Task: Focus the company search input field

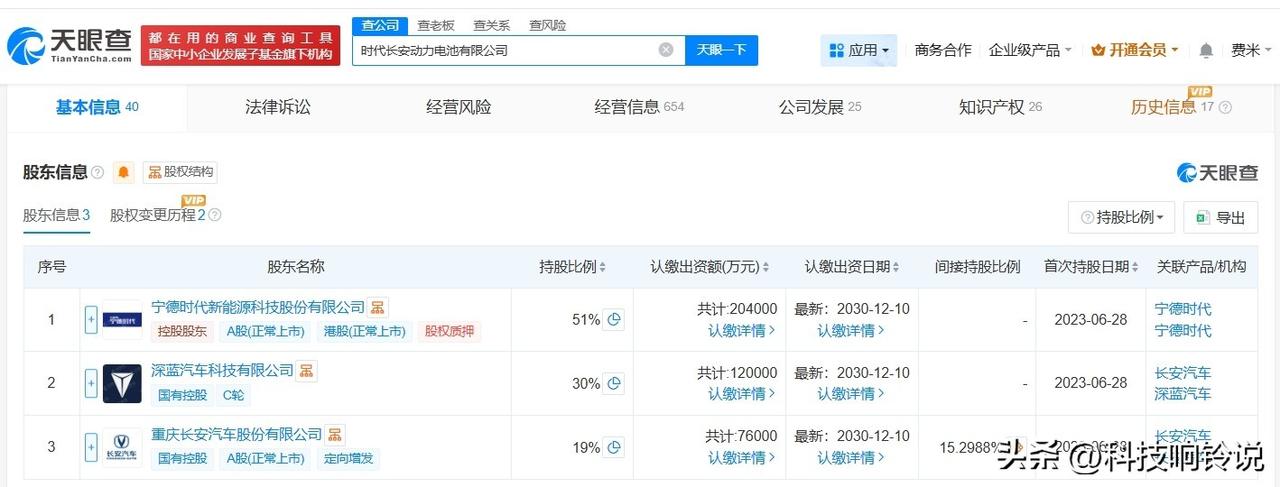Action: [518, 50]
